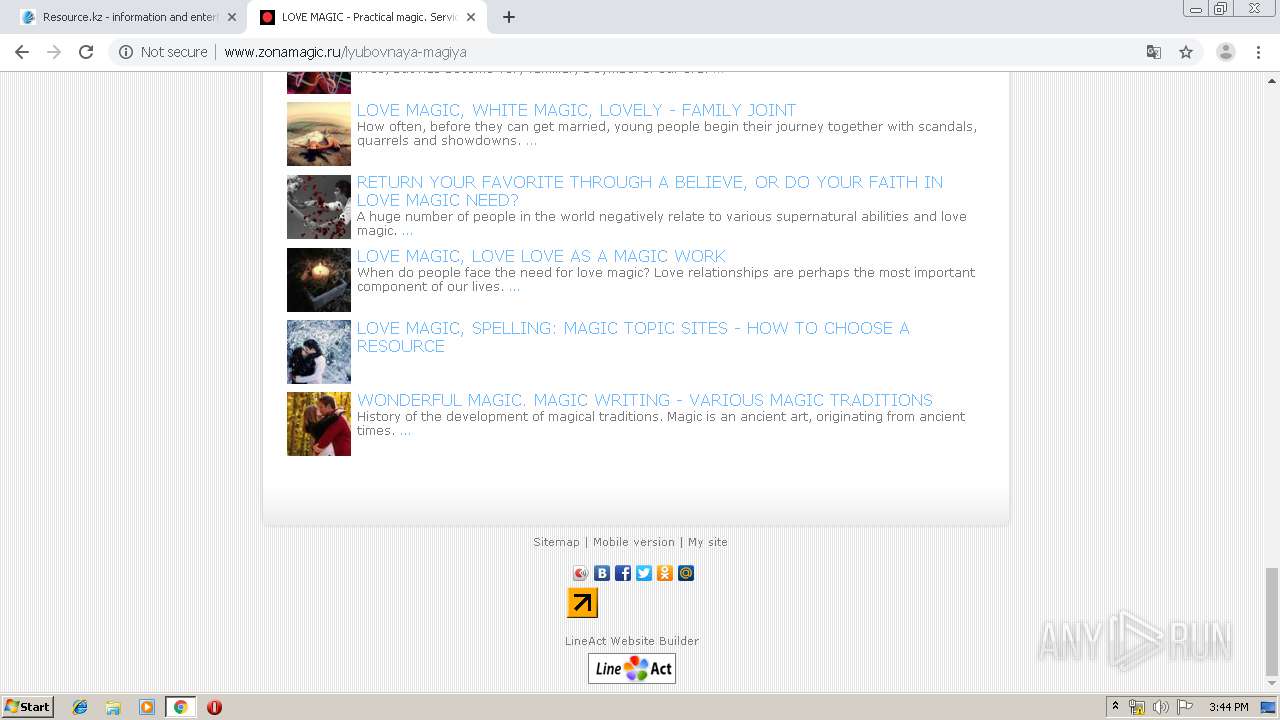Viewport: 1280px width, 720px height.
Task: Switch to the Mobile version link
Action: tap(634, 542)
